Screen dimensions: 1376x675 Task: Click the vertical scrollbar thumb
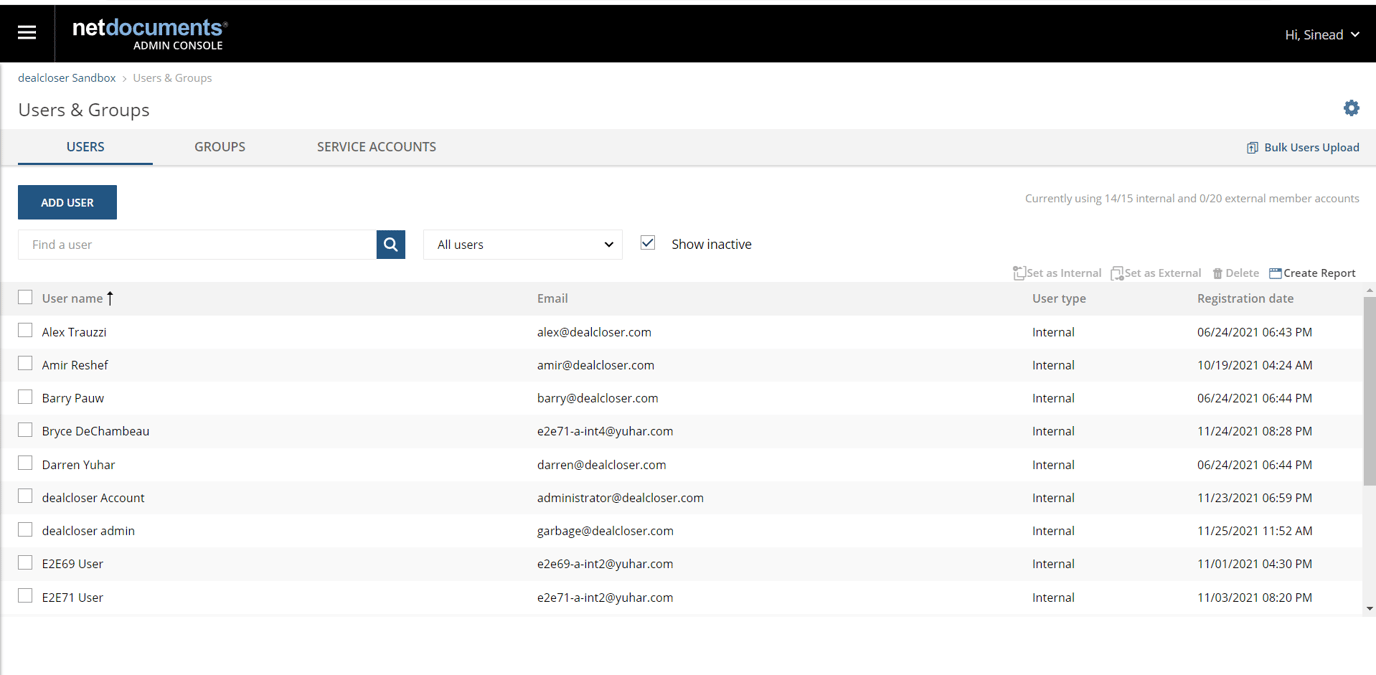tap(1369, 390)
